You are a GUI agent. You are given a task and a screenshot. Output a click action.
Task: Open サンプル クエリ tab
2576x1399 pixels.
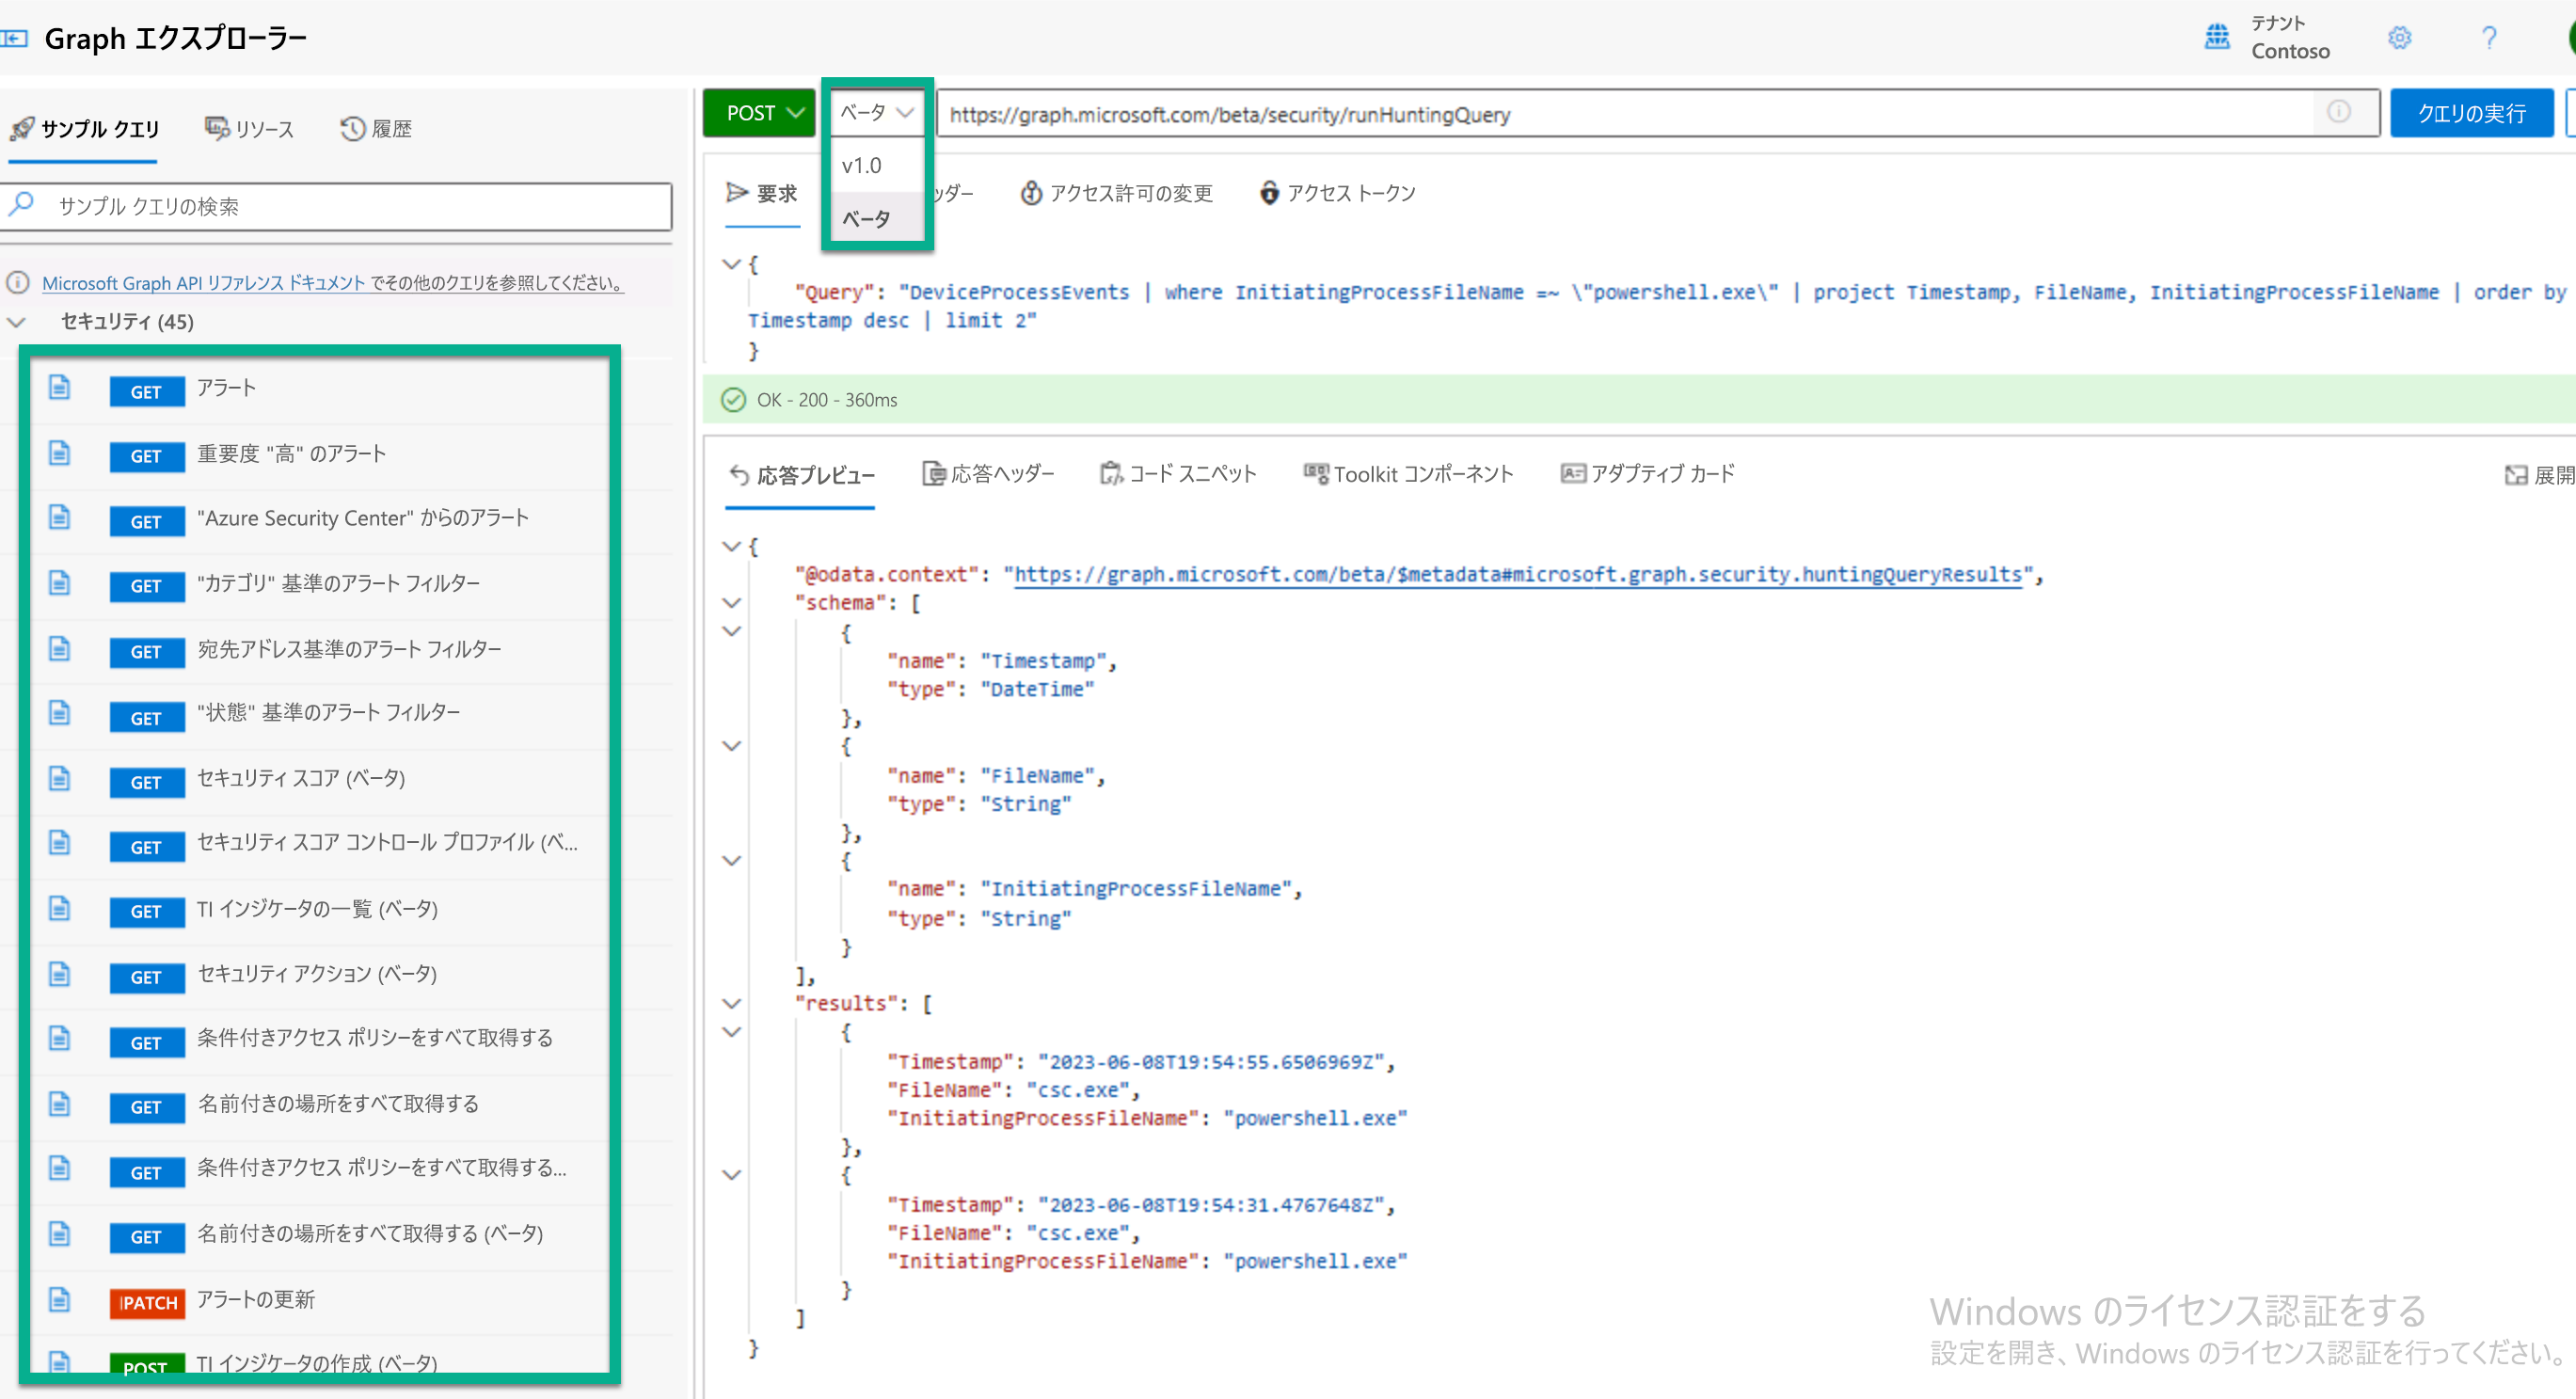click(x=84, y=129)
